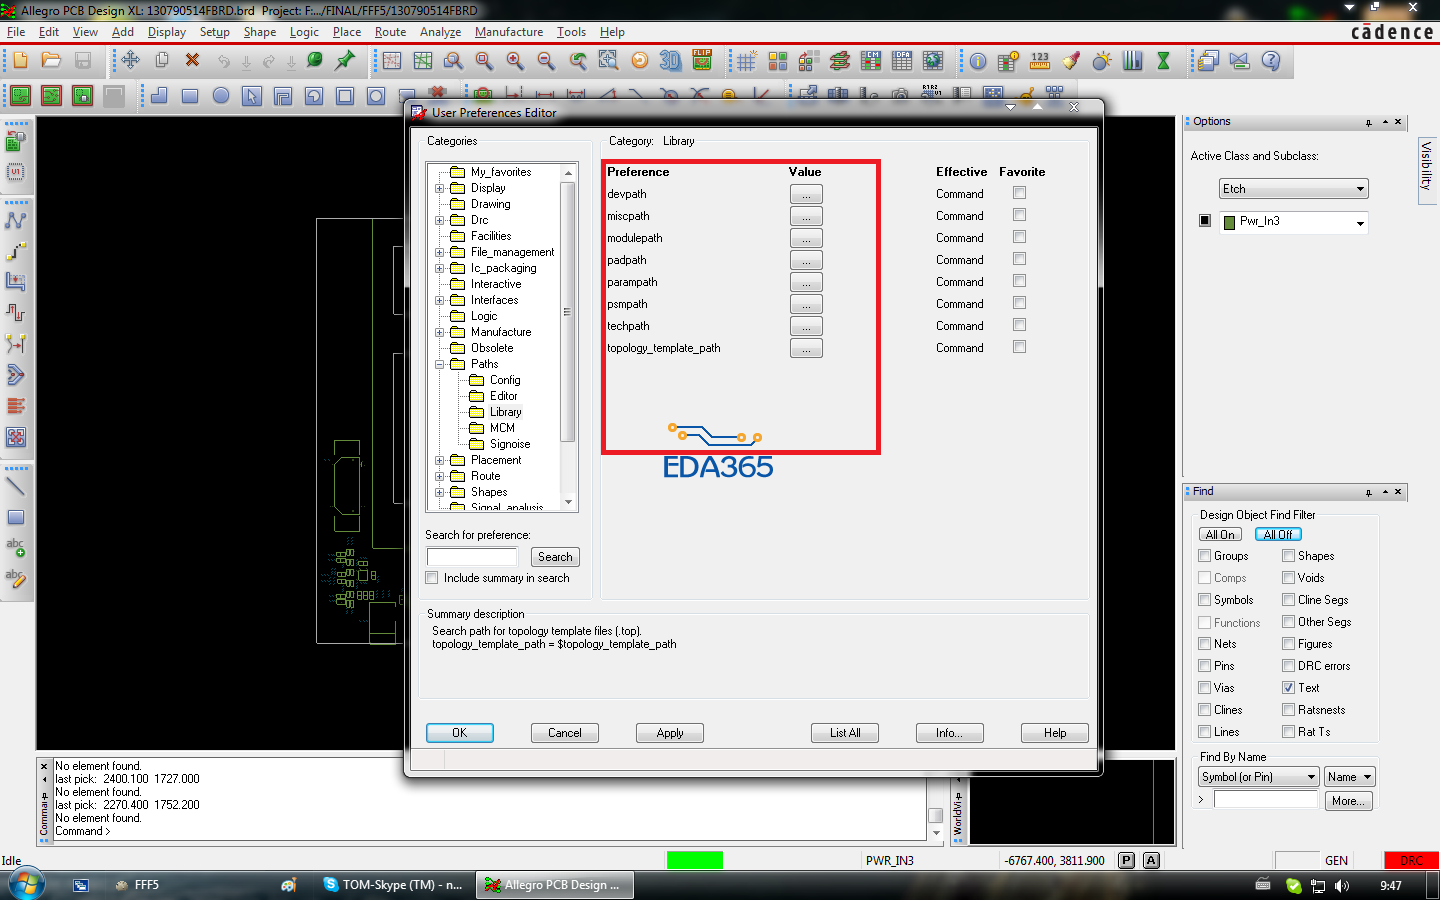The height and width of the screenshot is (900, 1440).
Task: Open the Symbol (or Pin) dropdown
Action: coord(1259,777)
